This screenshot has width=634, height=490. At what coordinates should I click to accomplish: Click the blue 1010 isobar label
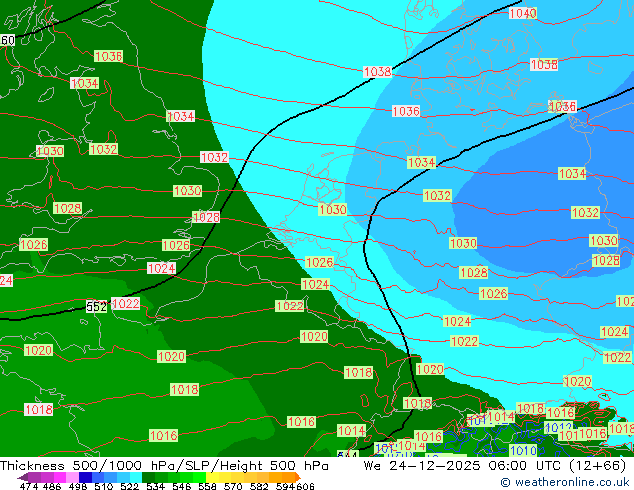523,450
